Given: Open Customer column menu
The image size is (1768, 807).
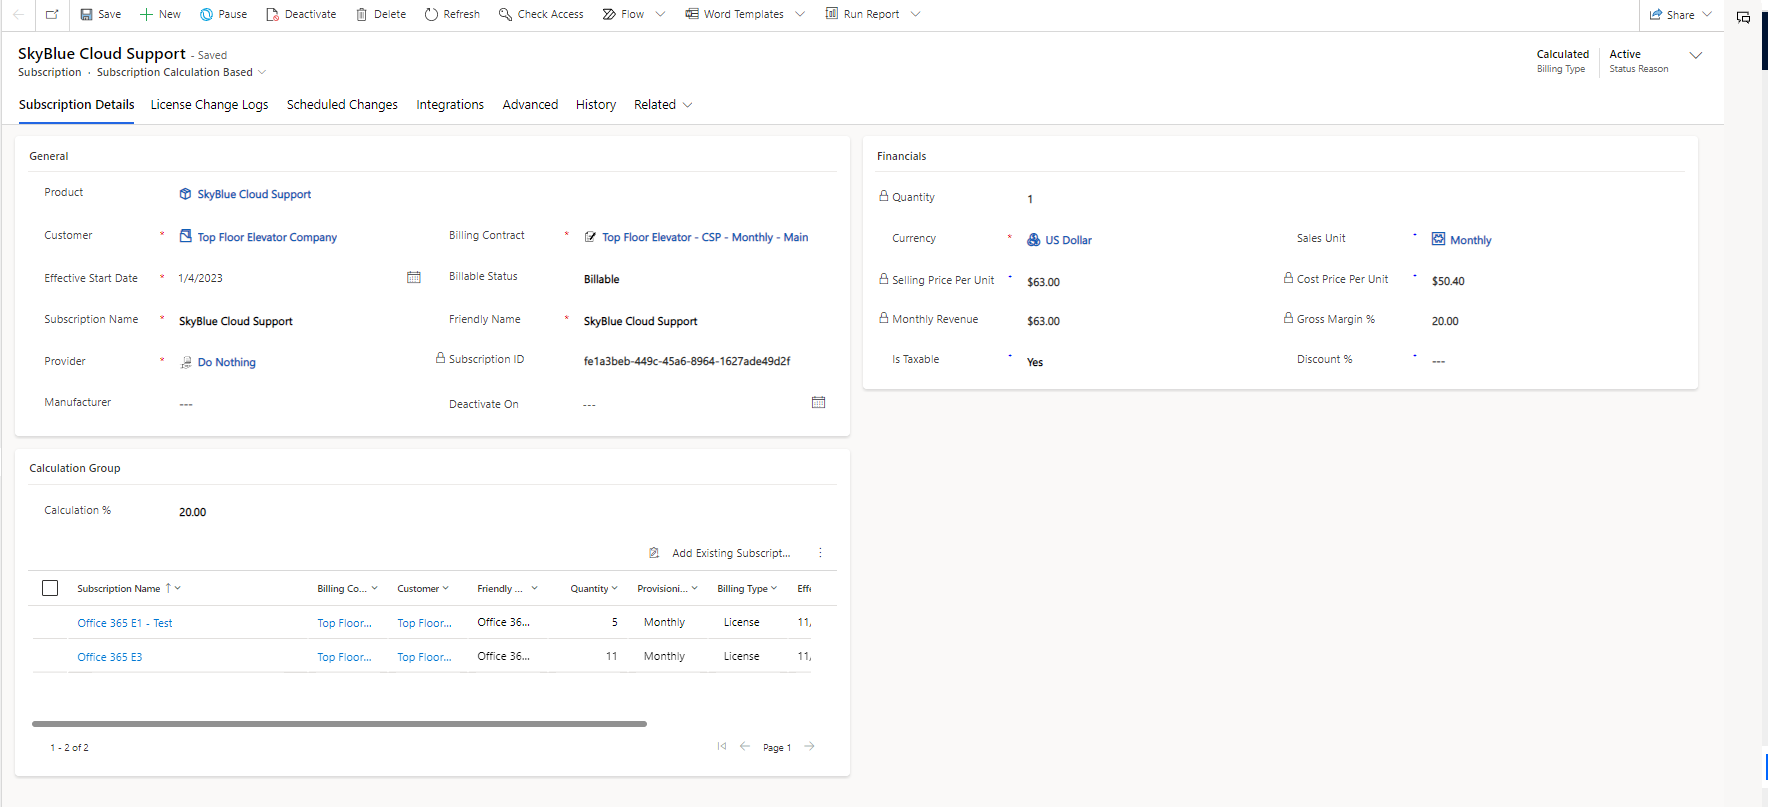Looking at the screenshot, I should [x=423, y=588].
